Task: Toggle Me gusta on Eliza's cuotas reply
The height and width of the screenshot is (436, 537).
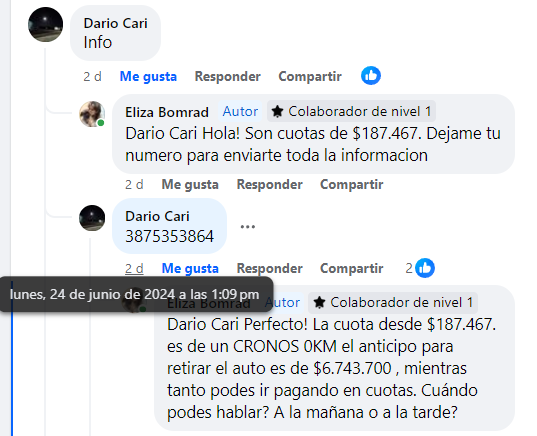Action: point(190,184)
